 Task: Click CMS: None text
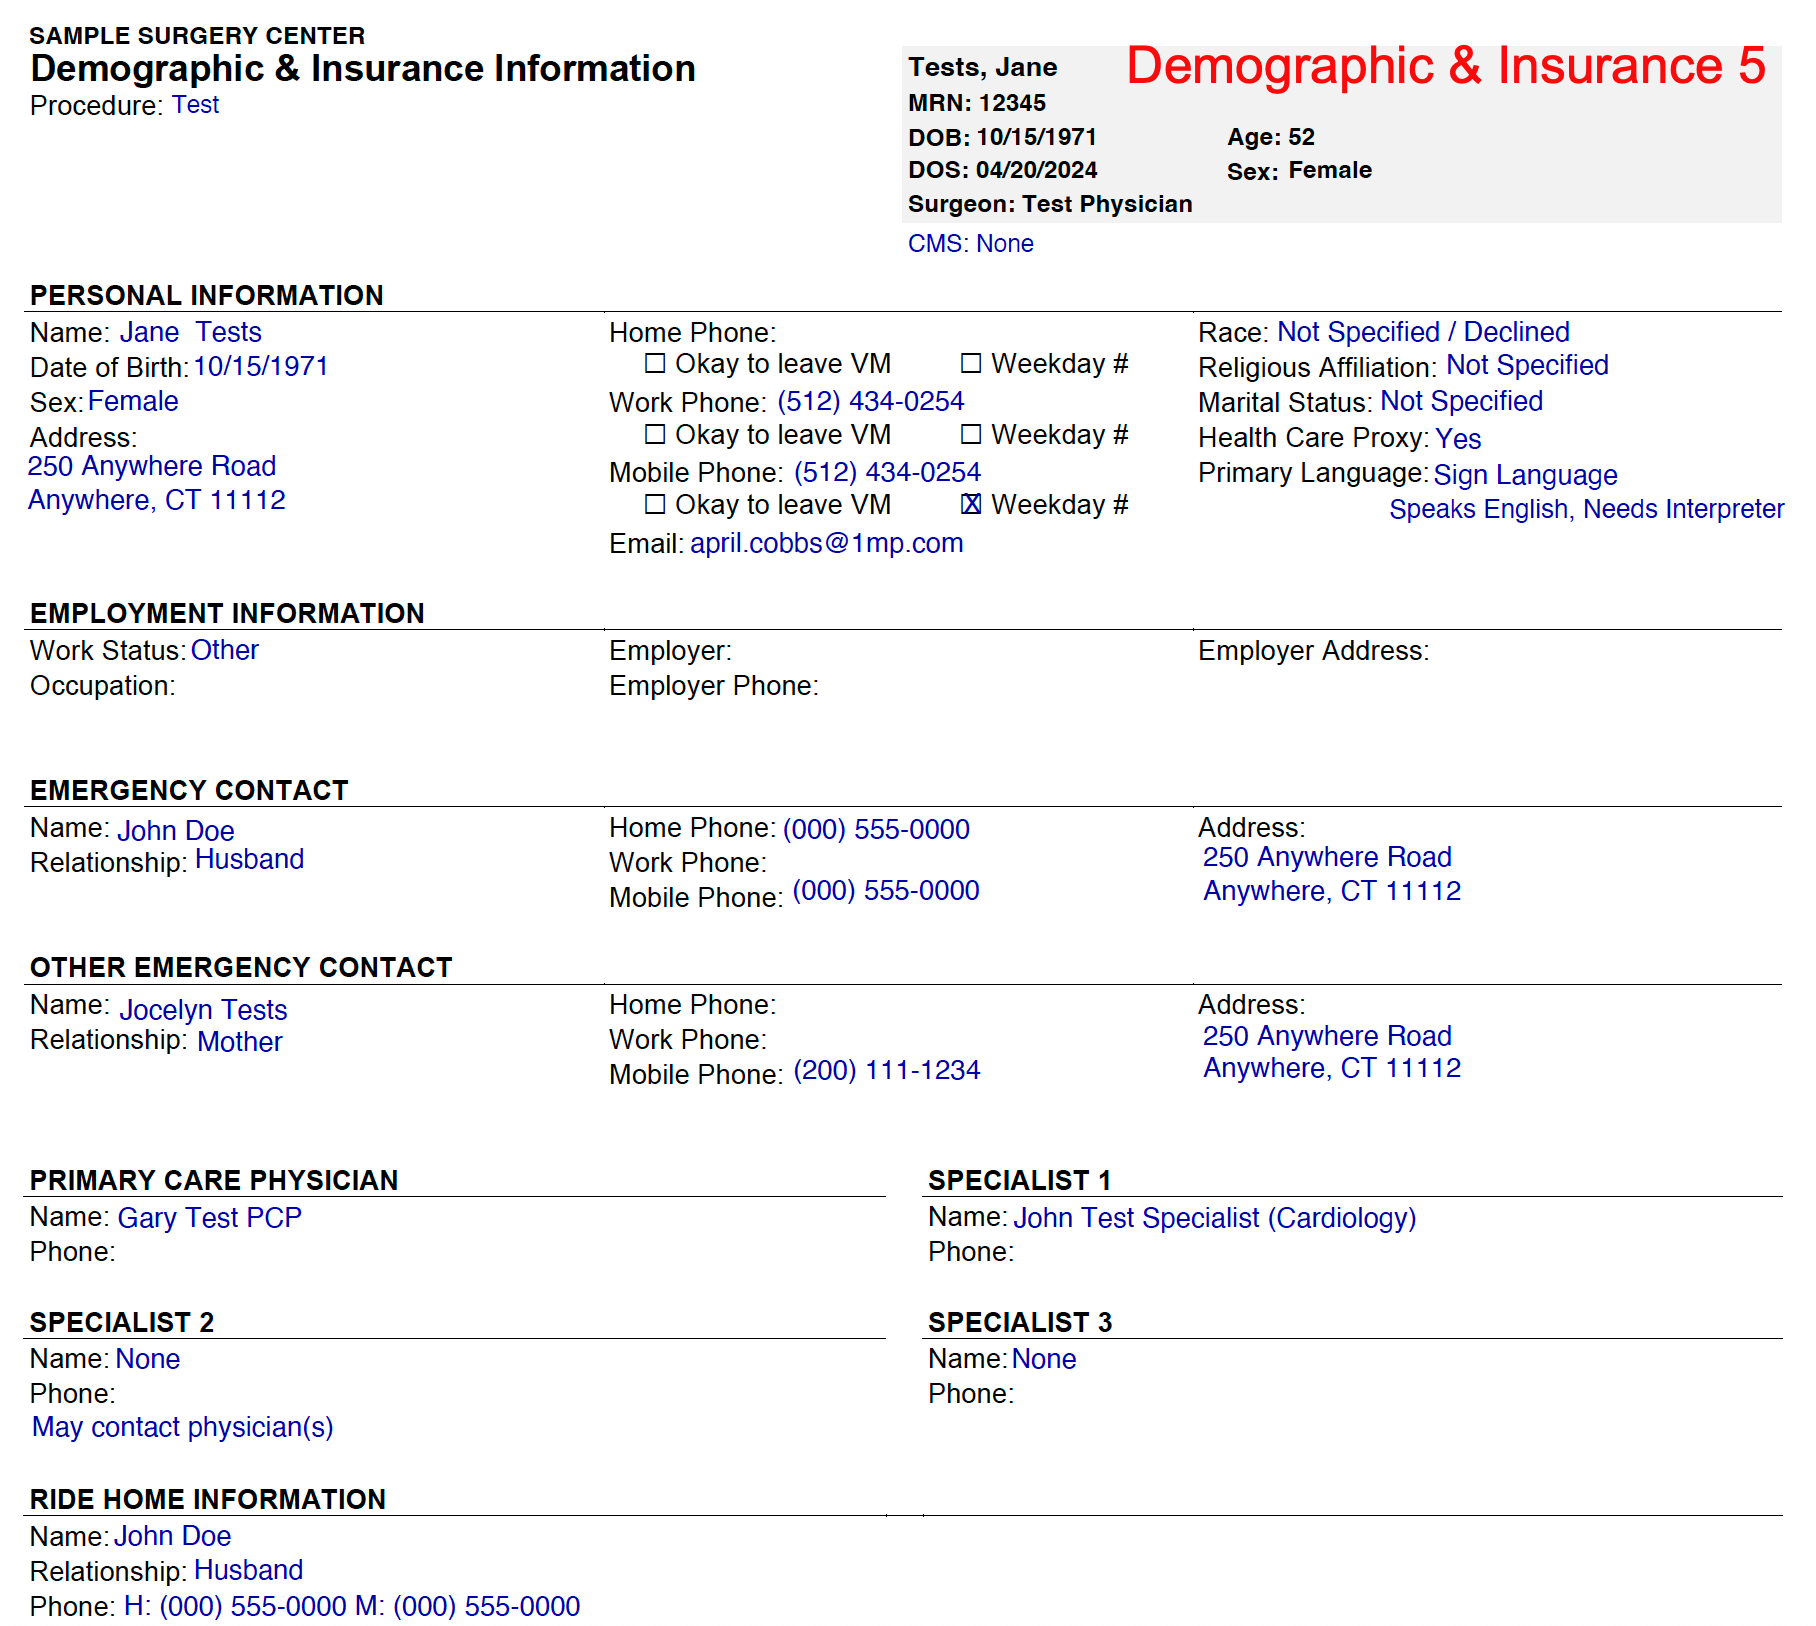(x=971, y=244)
